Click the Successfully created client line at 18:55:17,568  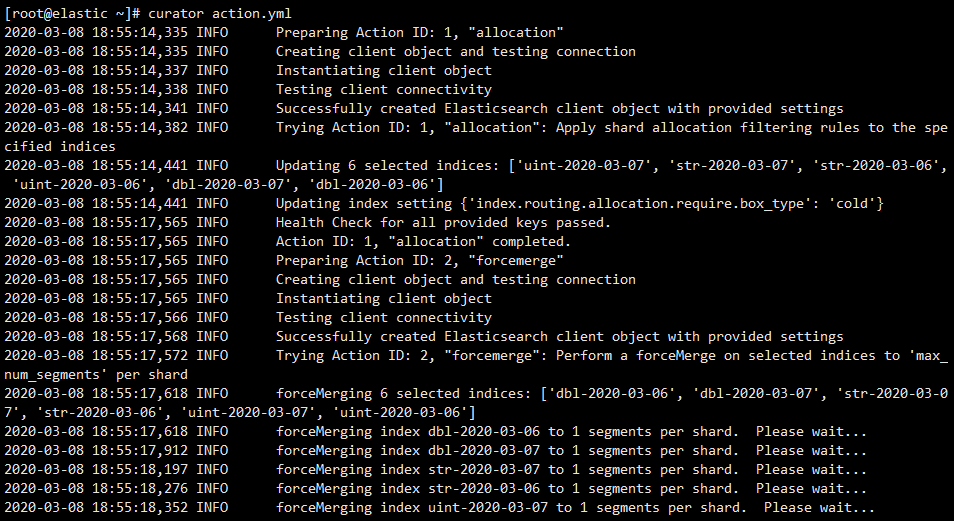[x=559, y=337]
